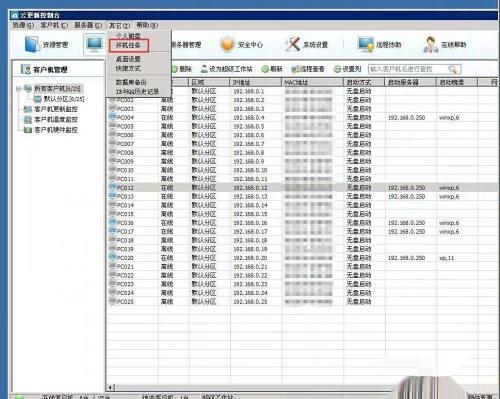Choose 桌面设置 from the dropdown menu
The width and height of the screenshot is (500, 399).
tap(128, 59)
